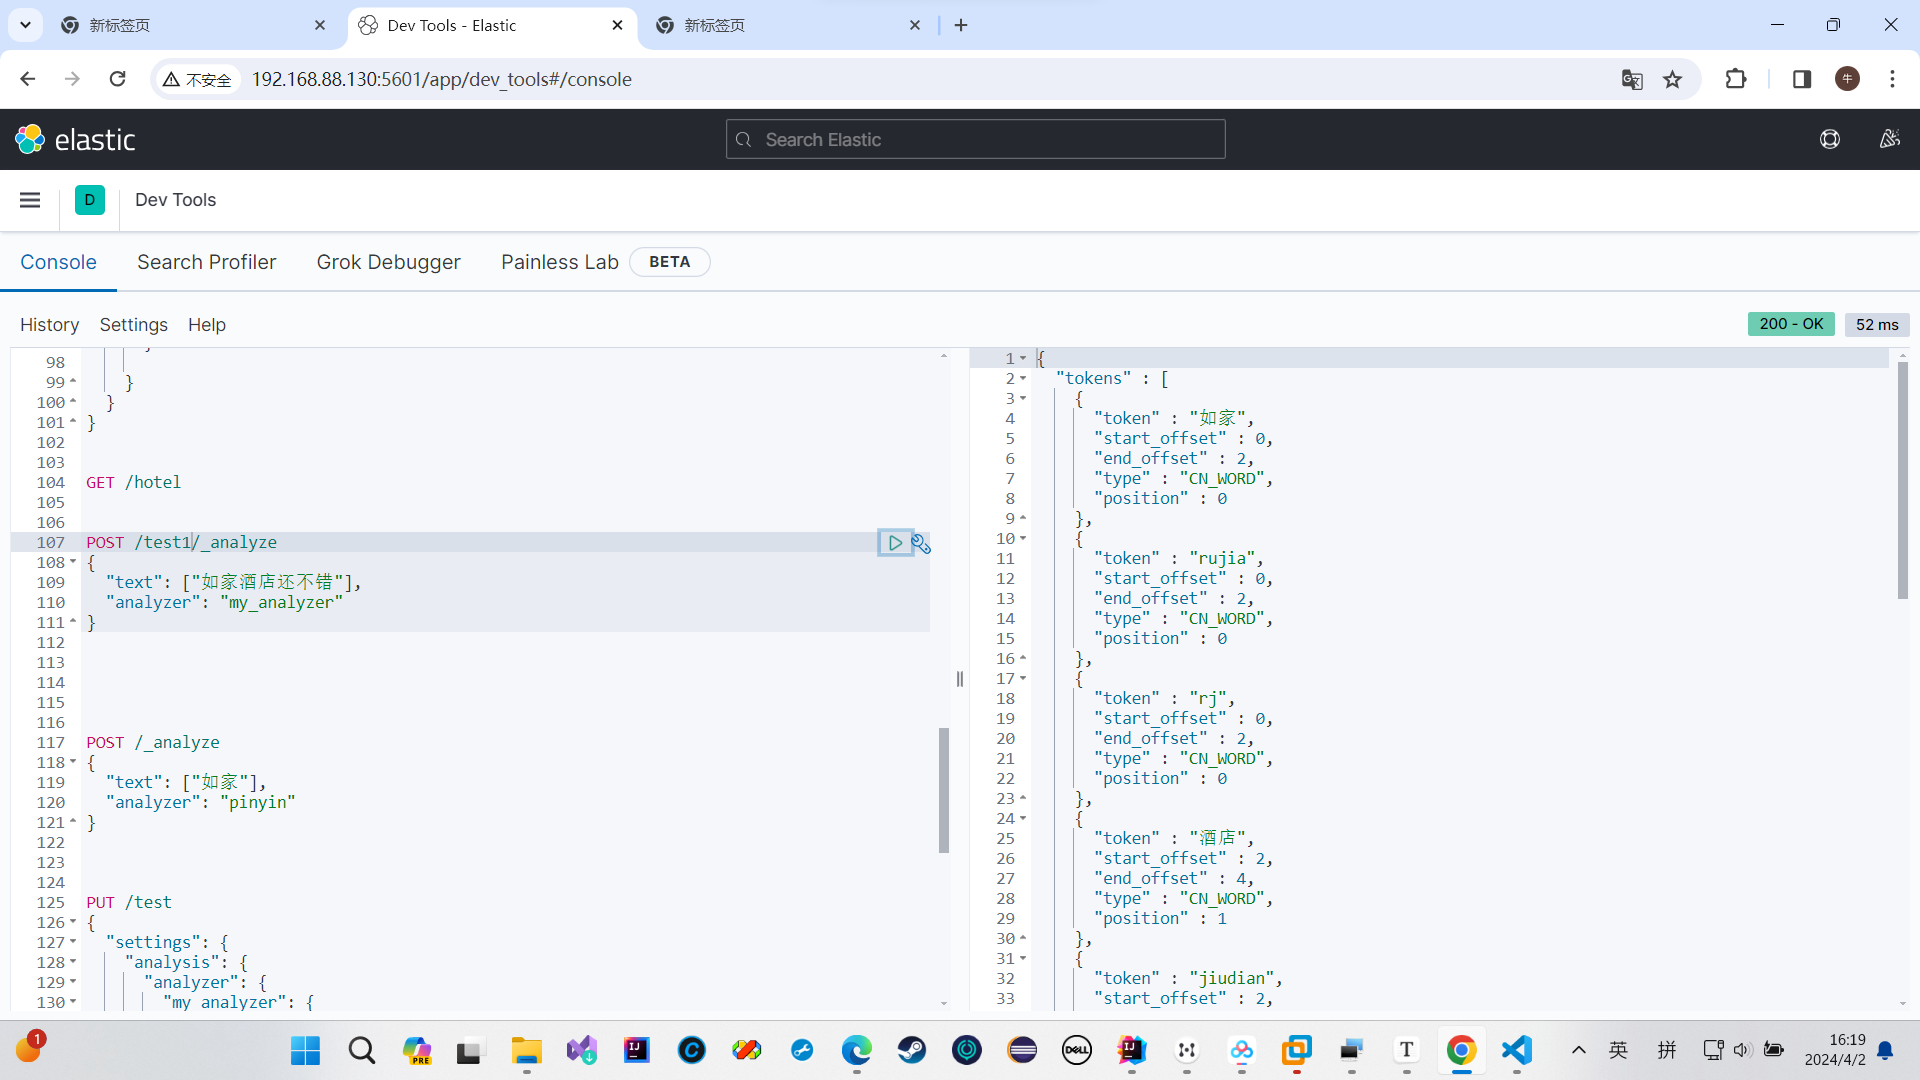Screen dimensions: 1920x1080
Task: Click the elastic logo
Action: click(x=76, y=139)
